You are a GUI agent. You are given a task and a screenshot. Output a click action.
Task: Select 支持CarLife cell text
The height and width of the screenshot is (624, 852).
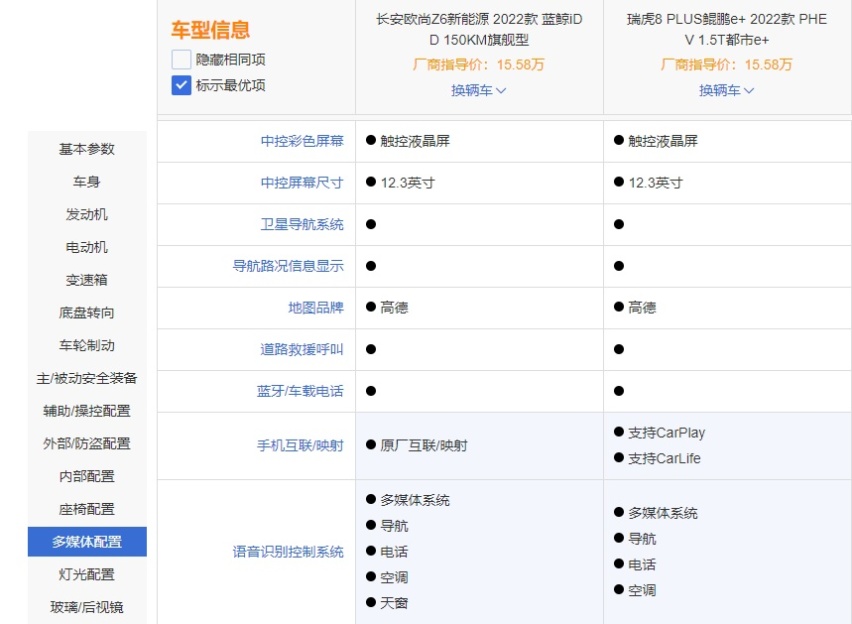(x=665, y=458)
